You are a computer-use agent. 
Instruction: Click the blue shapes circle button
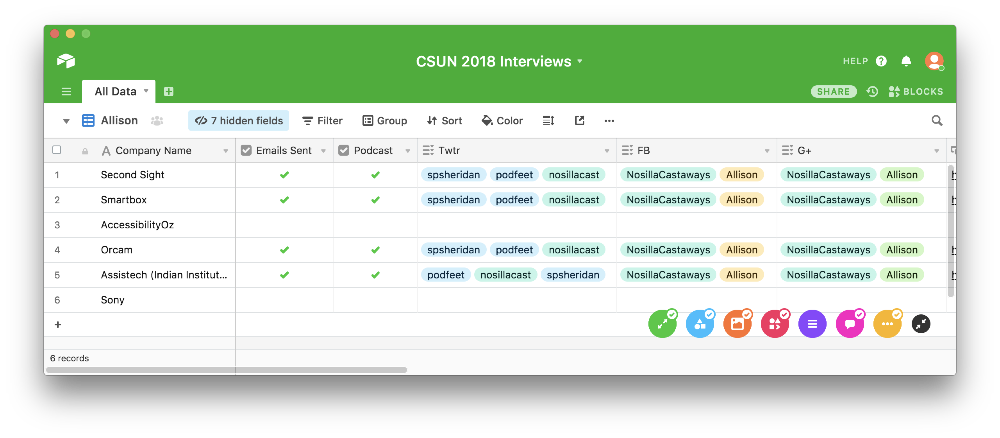click(x=700, y=324)
